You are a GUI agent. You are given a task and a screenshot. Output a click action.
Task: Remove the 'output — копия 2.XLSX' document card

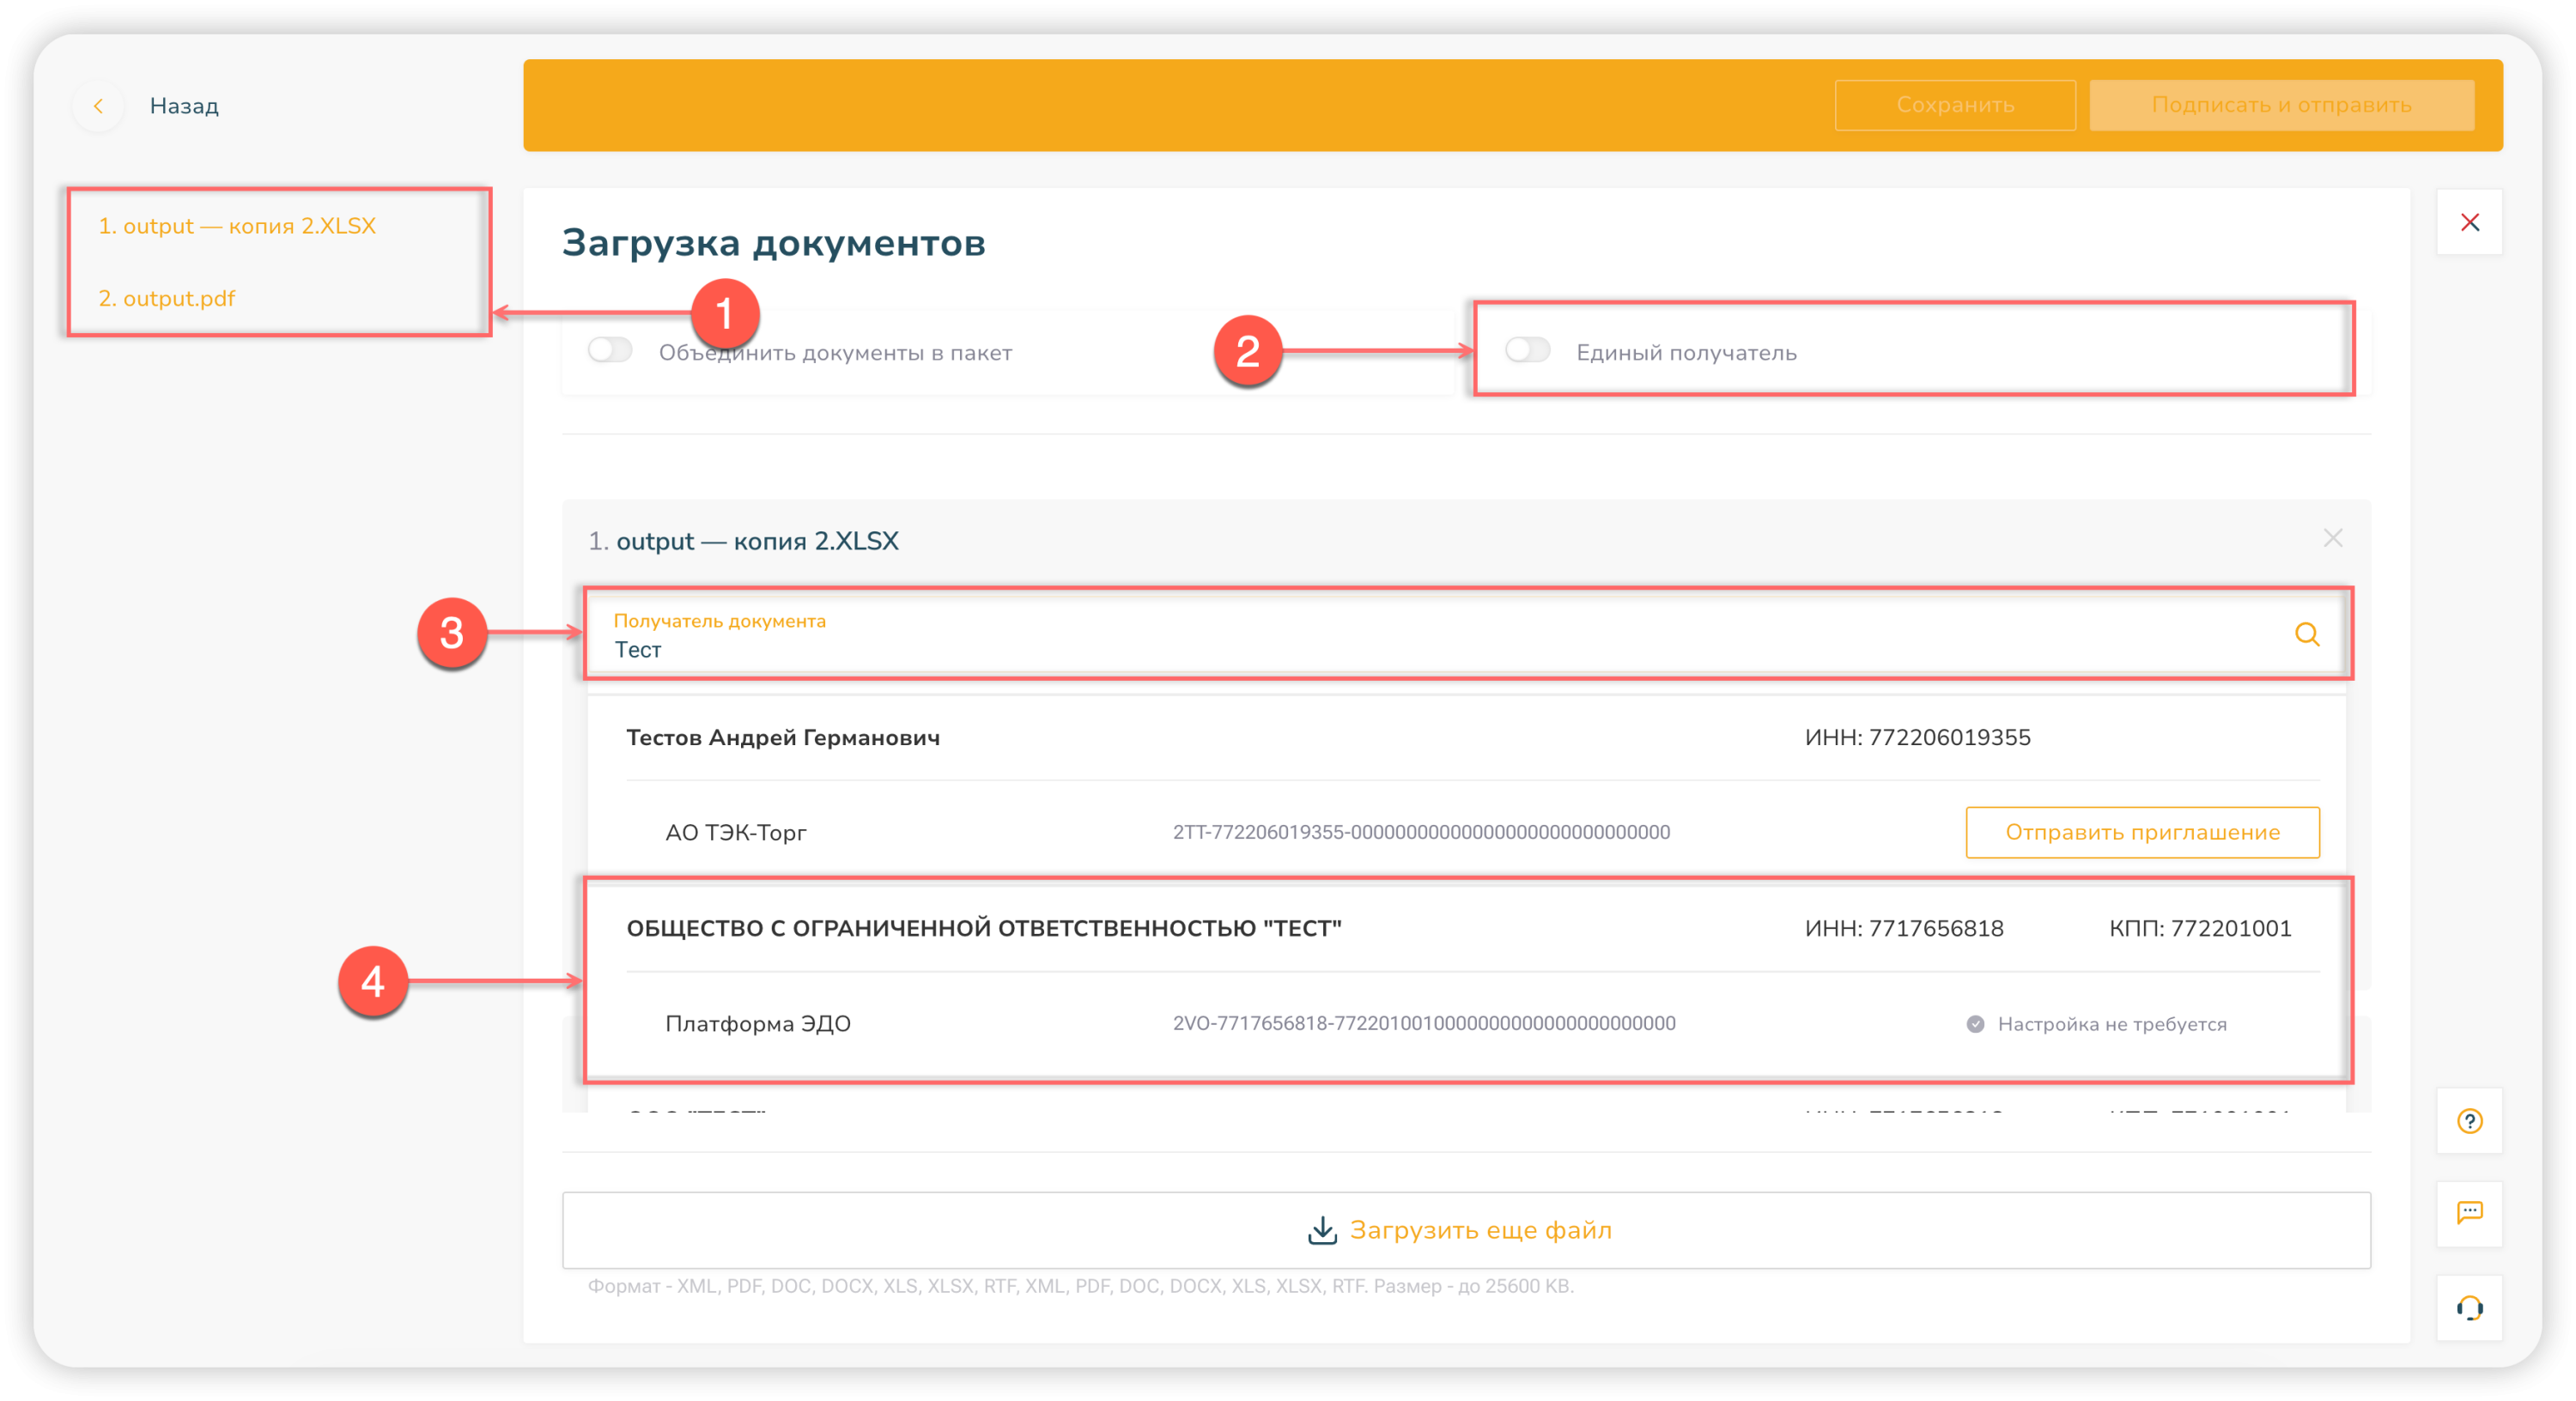pyautogui.click(x=2332, y=539)
